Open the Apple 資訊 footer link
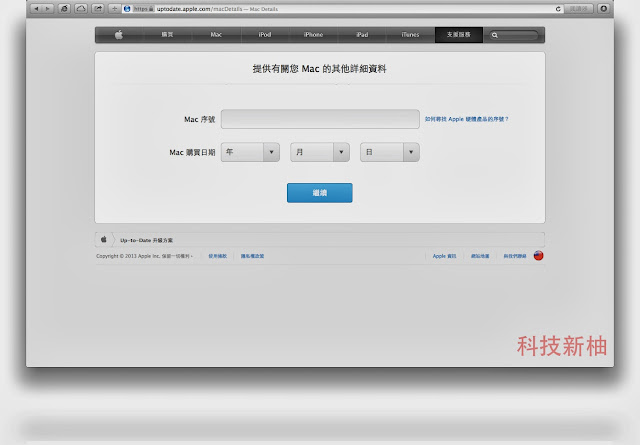The height and width of the screenshot is (445, 640). click(444, 256)
